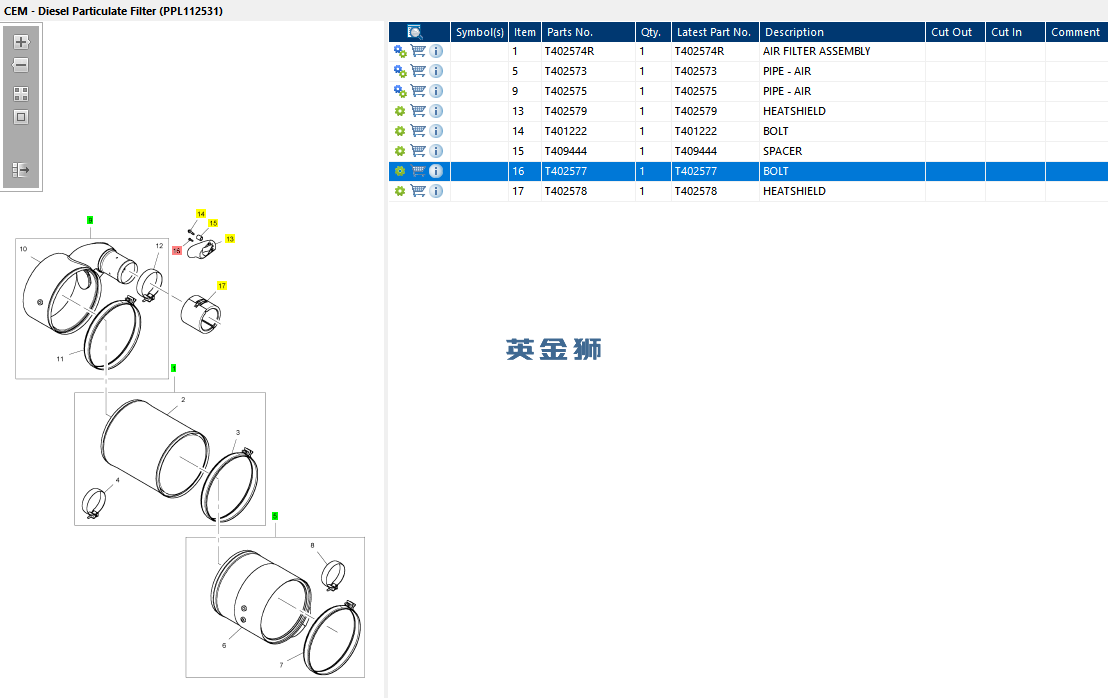
Task: Click the four-square grid view icon
Action: pos(20,94)
